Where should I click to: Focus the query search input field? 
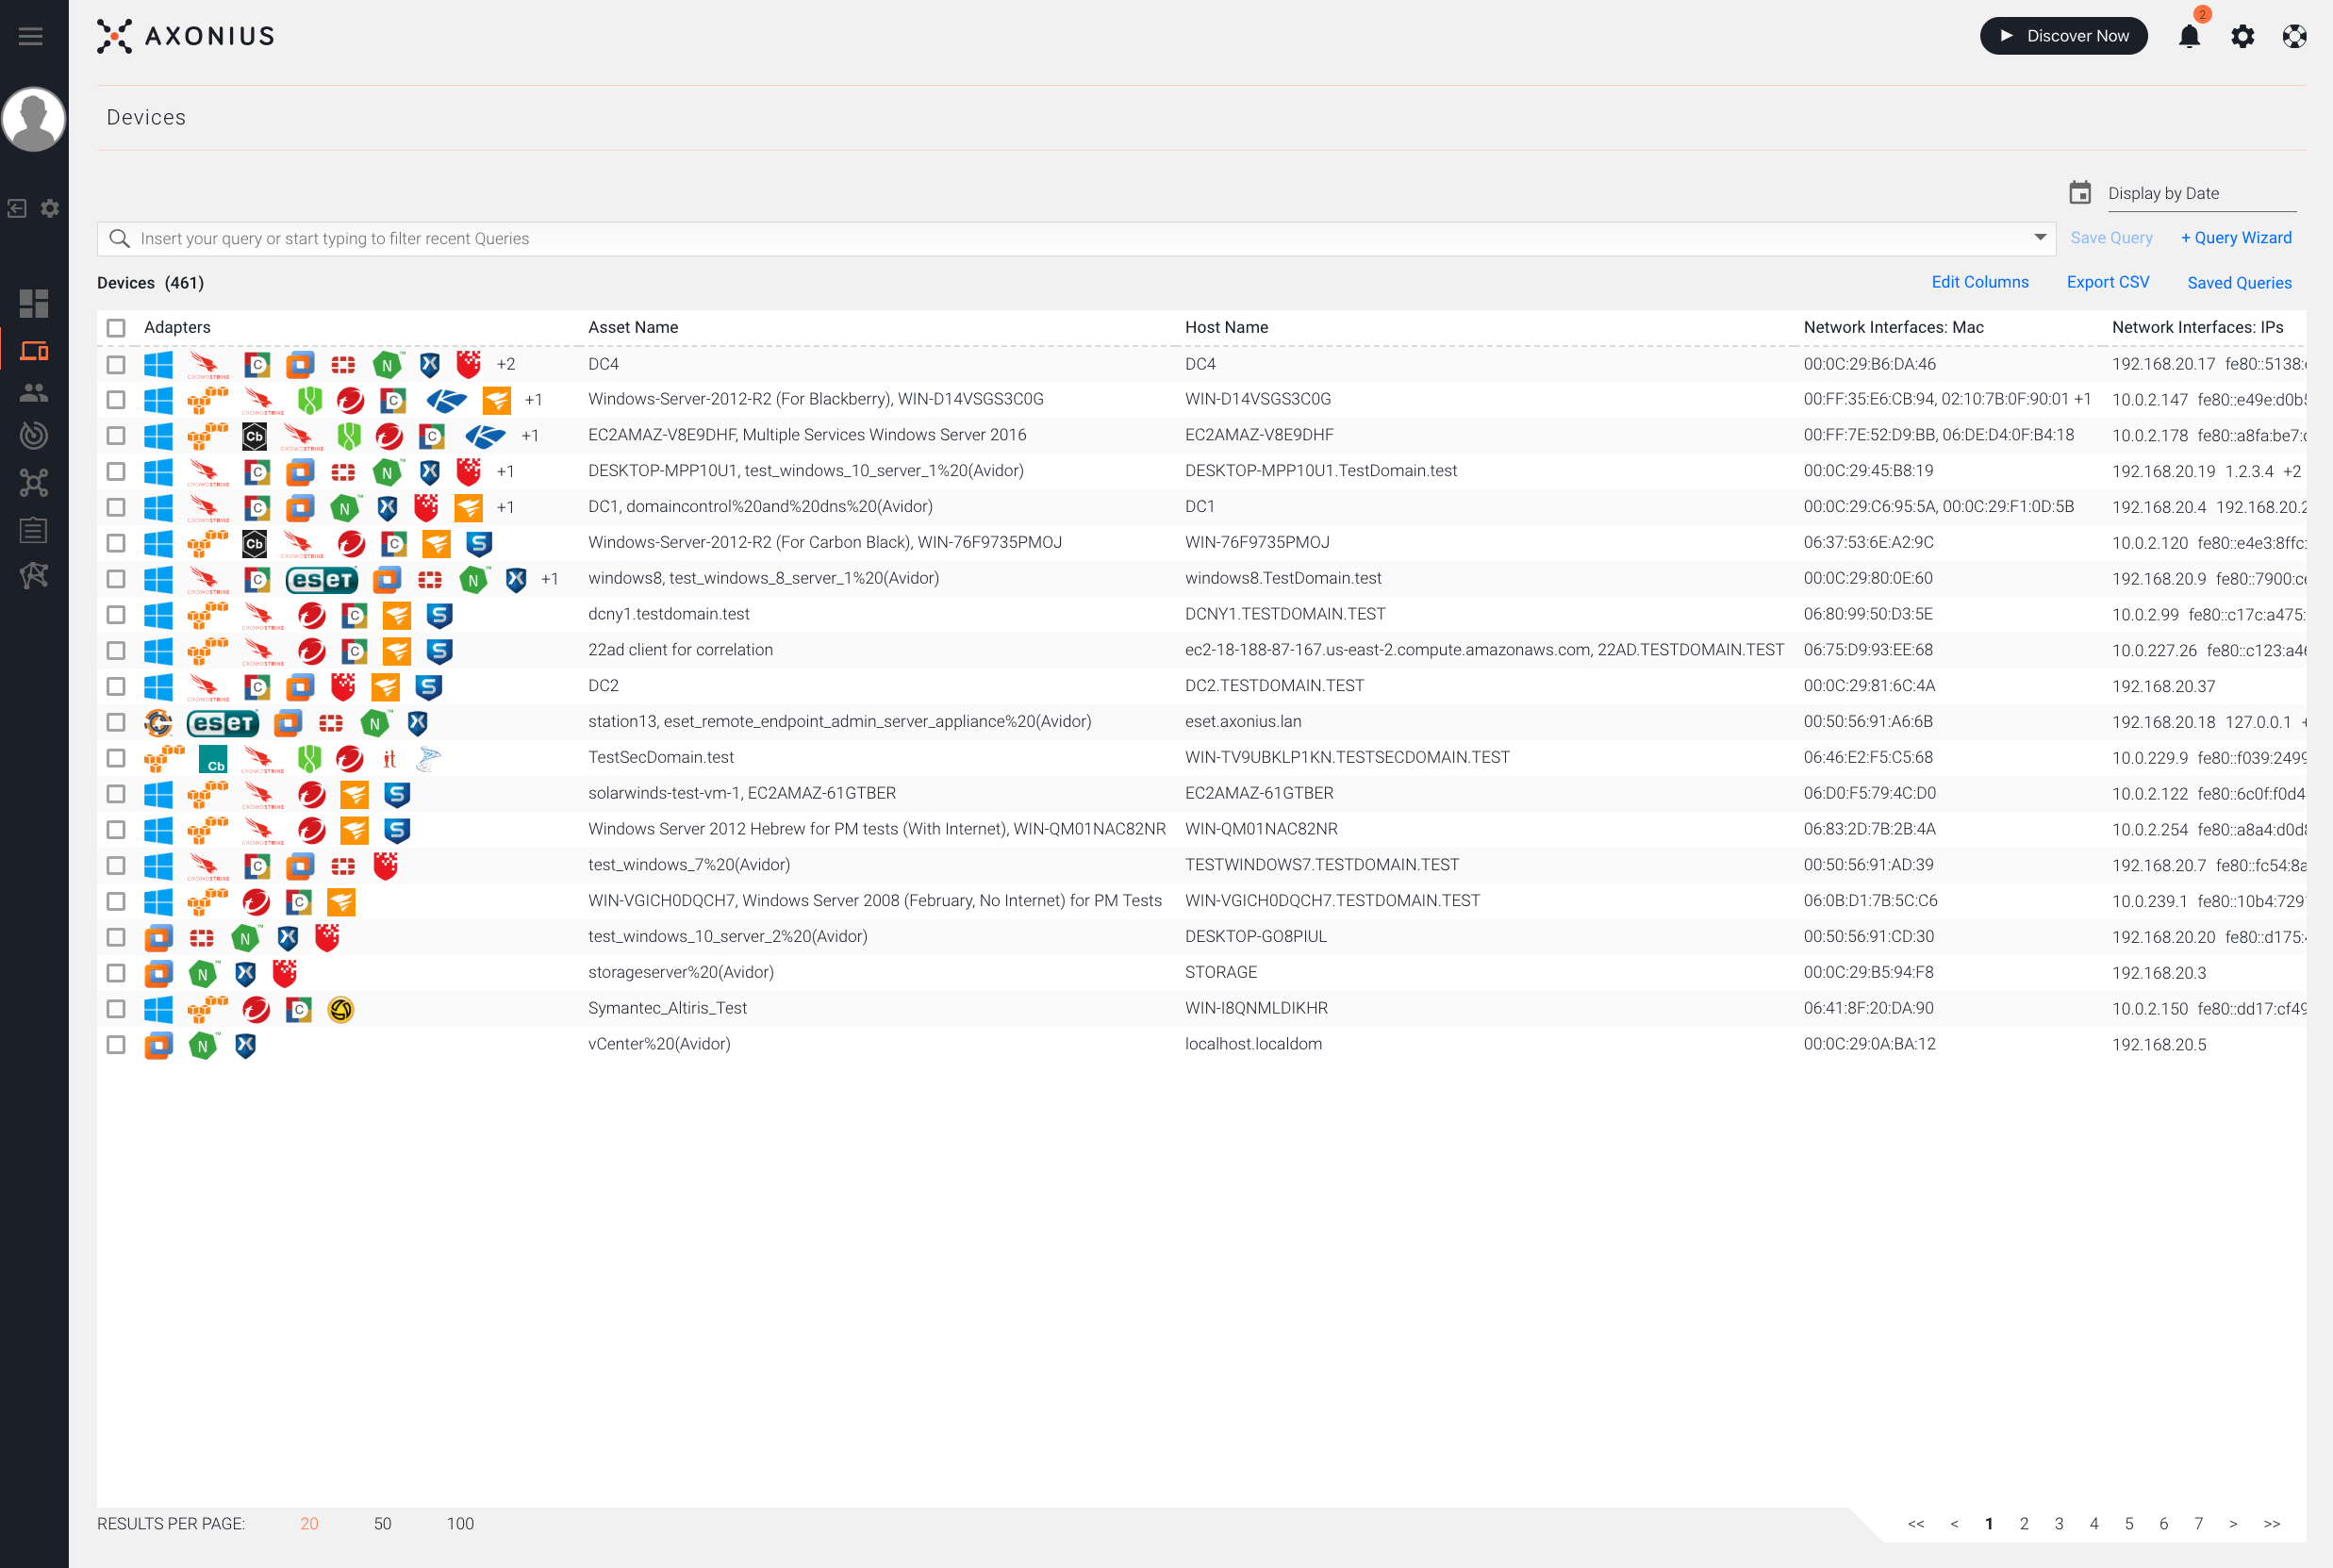1076,238
